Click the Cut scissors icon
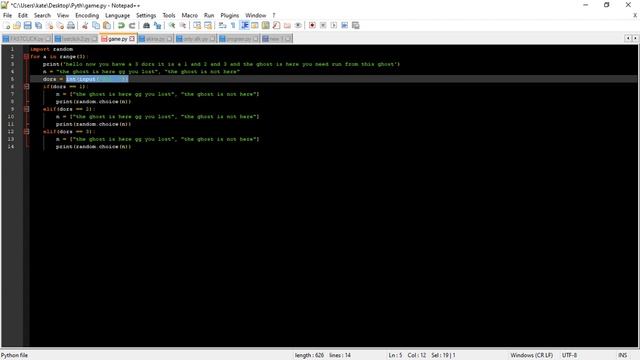Image resolution: width=640 pixels, height=360 pixels. point(85,25)
